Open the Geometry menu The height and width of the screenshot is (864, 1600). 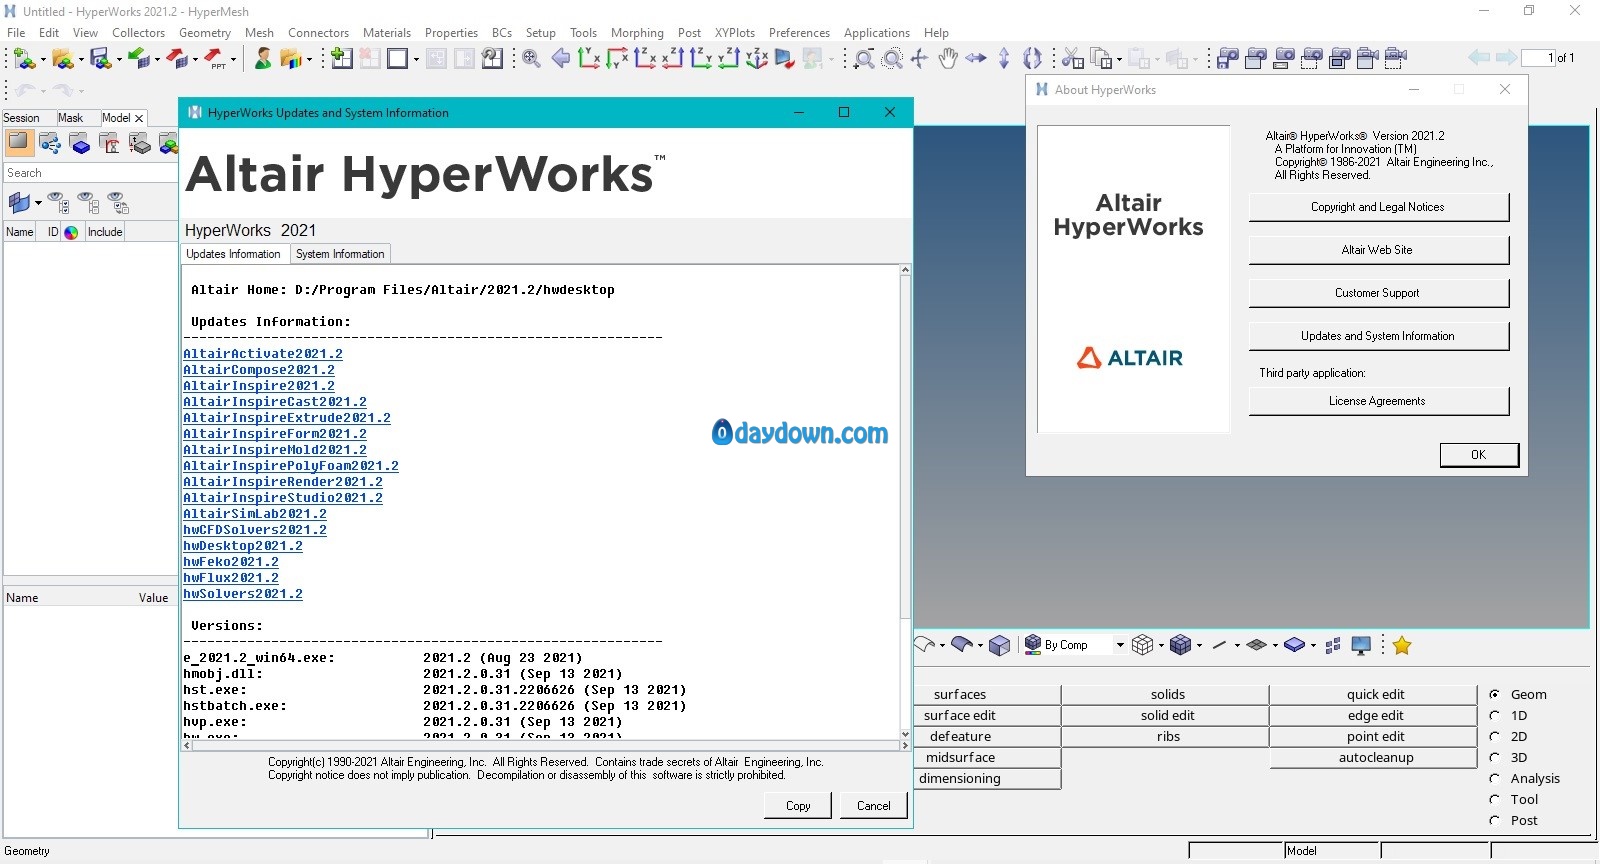pos(205,32)
